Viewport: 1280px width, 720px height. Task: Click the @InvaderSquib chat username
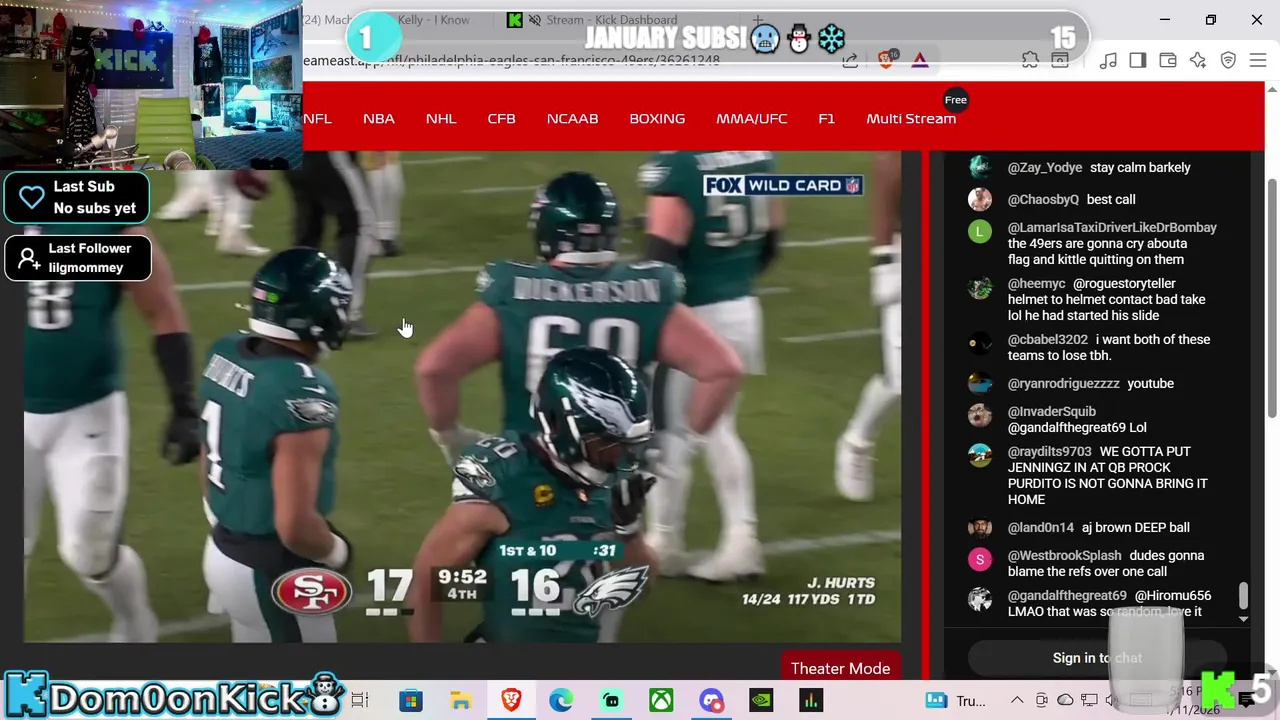(1052, 411)
